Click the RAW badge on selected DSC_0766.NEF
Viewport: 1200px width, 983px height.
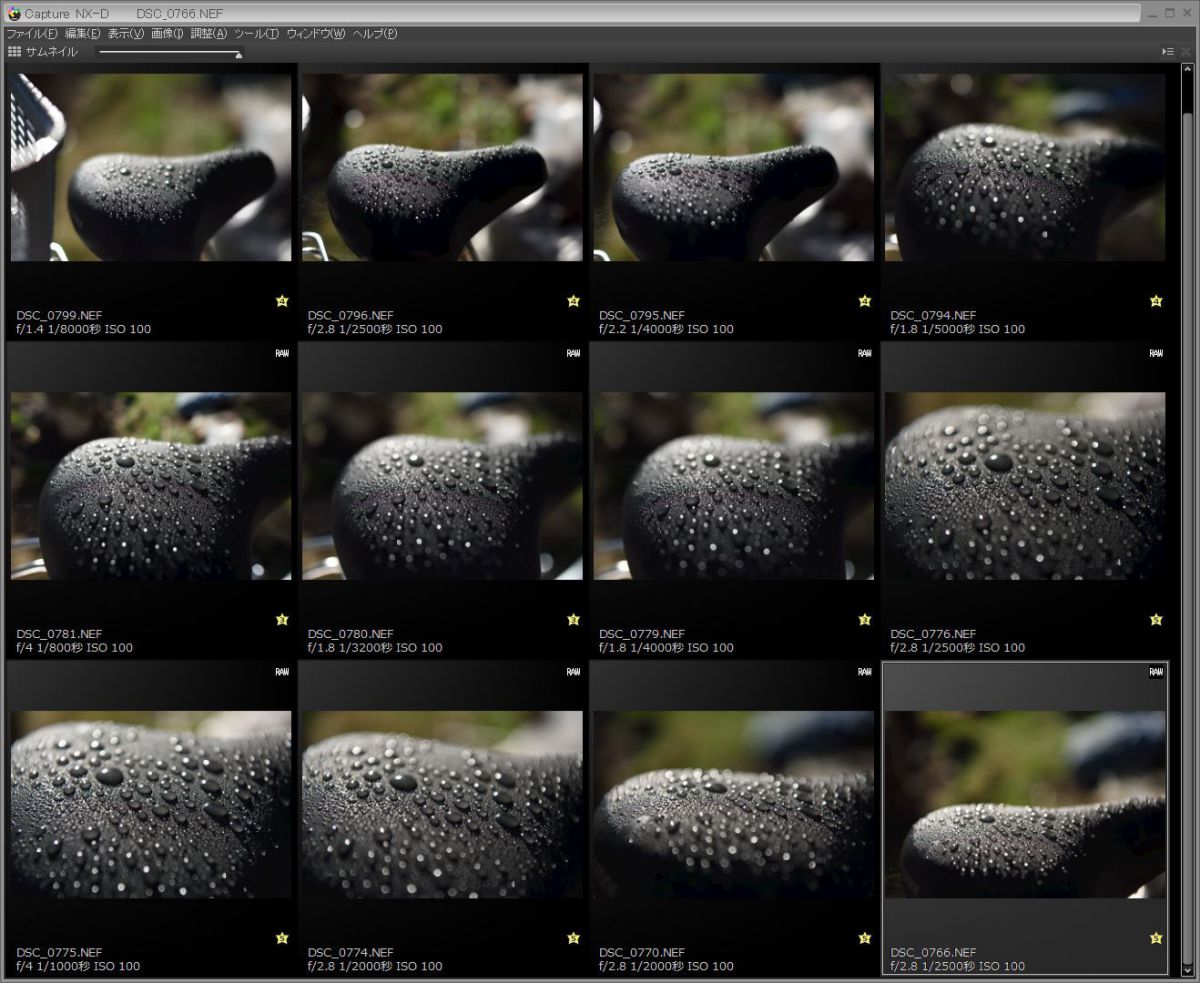click(x=1156, y=672)
